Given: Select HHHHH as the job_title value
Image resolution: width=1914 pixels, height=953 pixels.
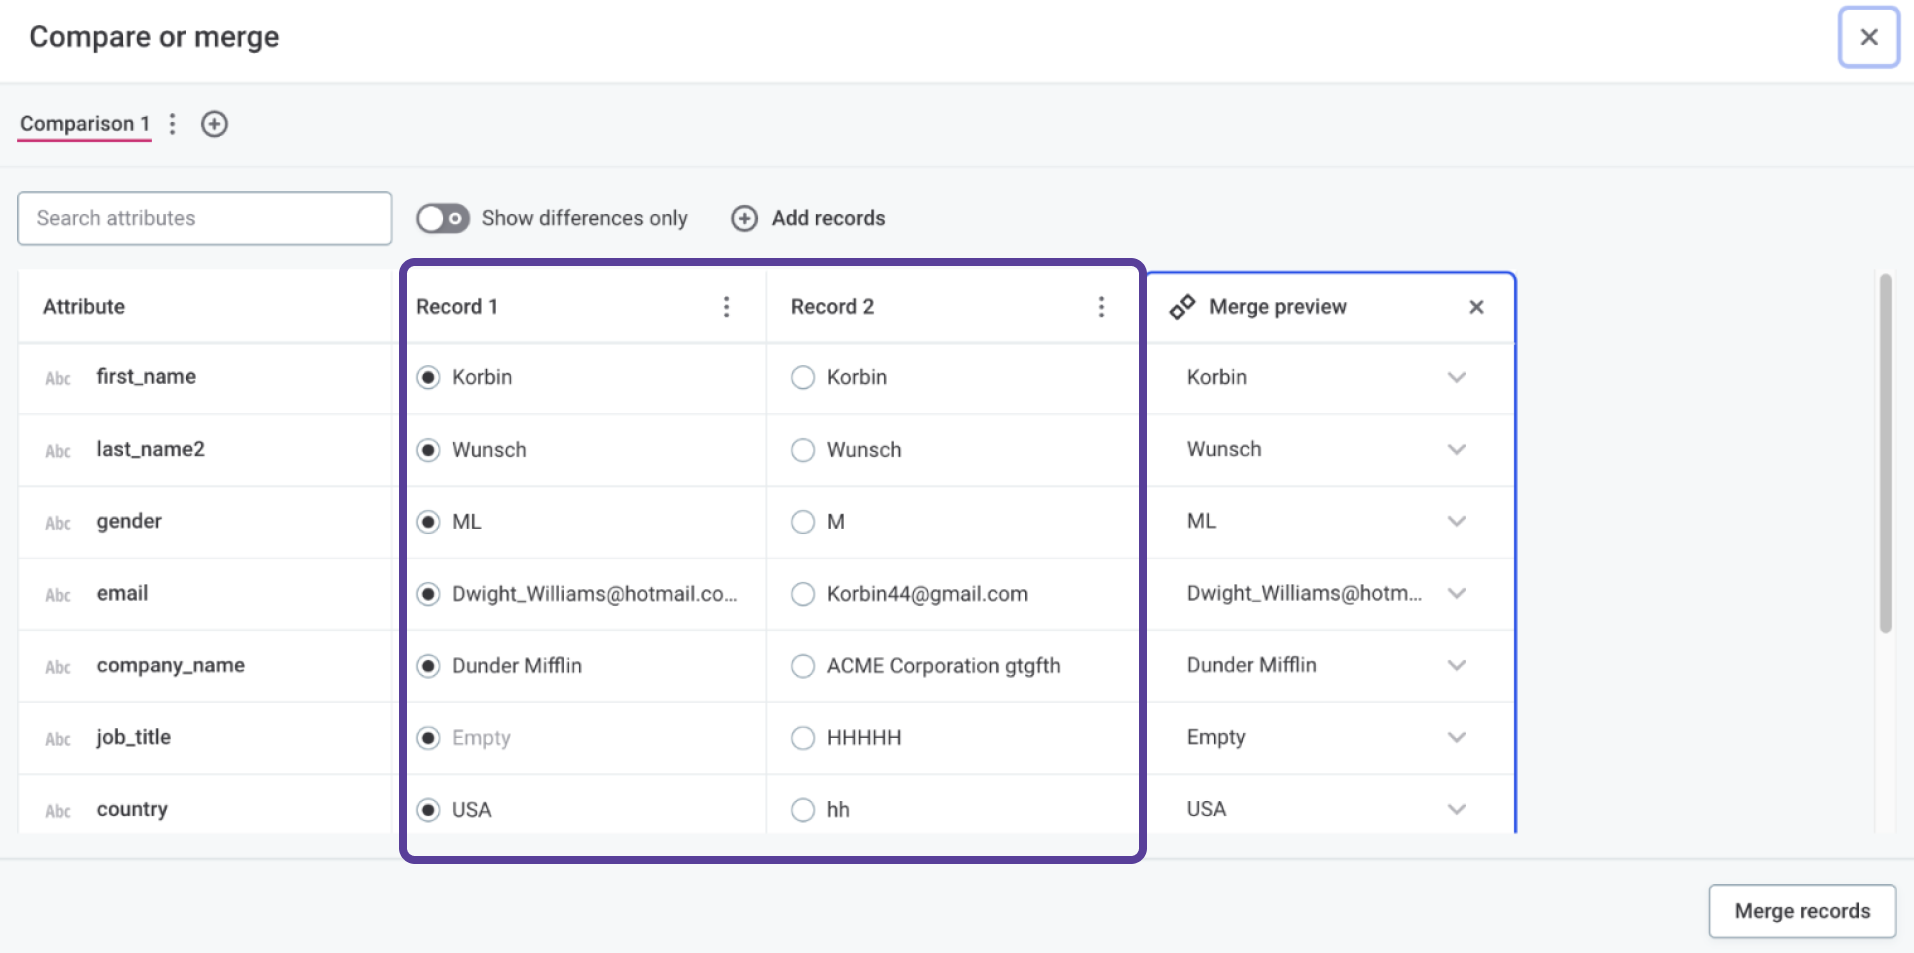Looking at the screenshot, I should [x=803, y=737].
